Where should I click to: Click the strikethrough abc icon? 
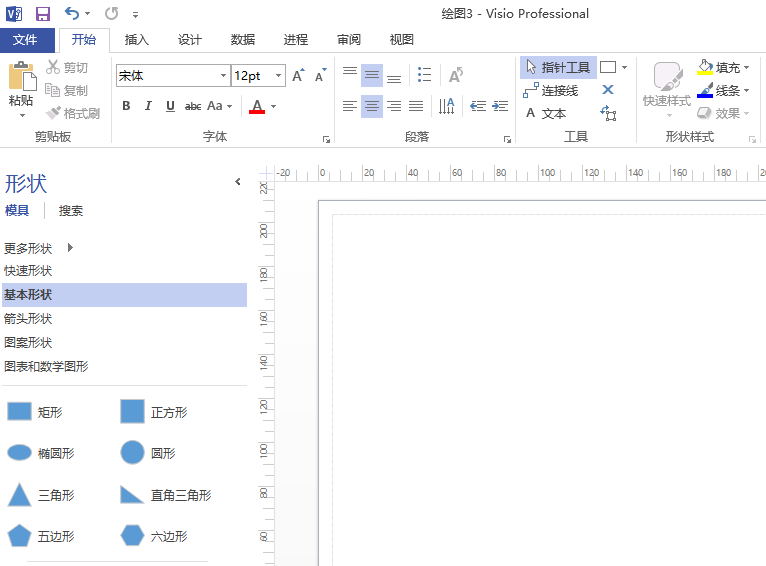pos(193,106)
